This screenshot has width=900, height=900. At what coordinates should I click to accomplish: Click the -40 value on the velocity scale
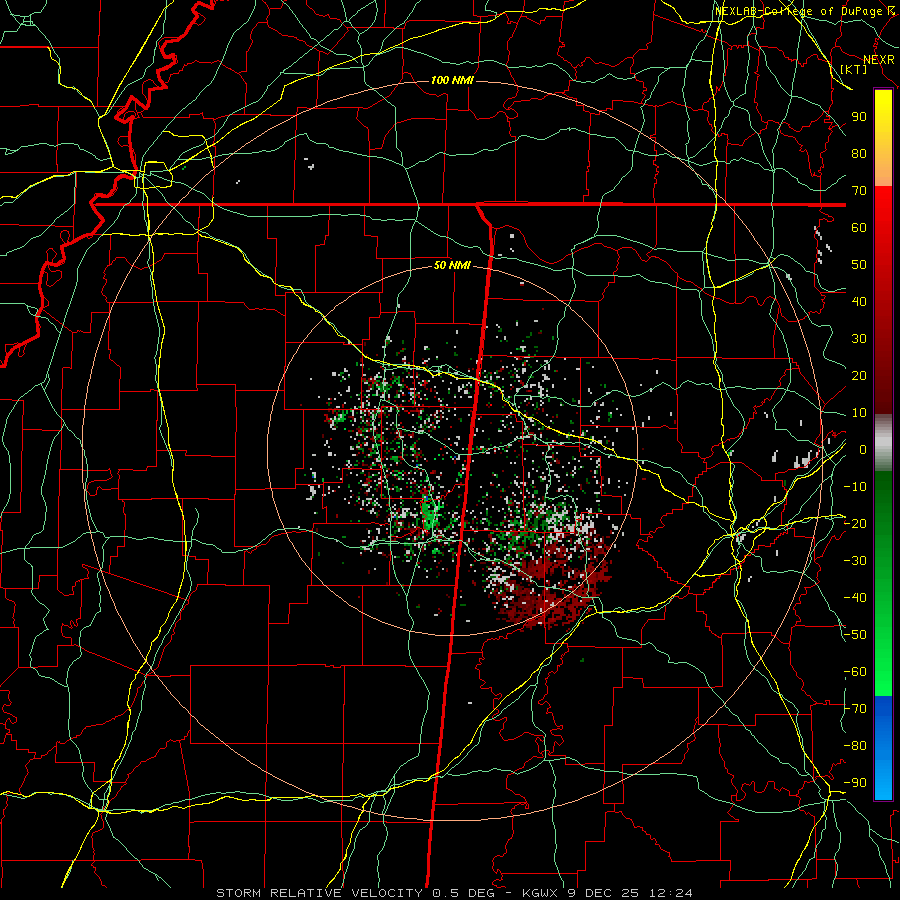click(855, 598)
